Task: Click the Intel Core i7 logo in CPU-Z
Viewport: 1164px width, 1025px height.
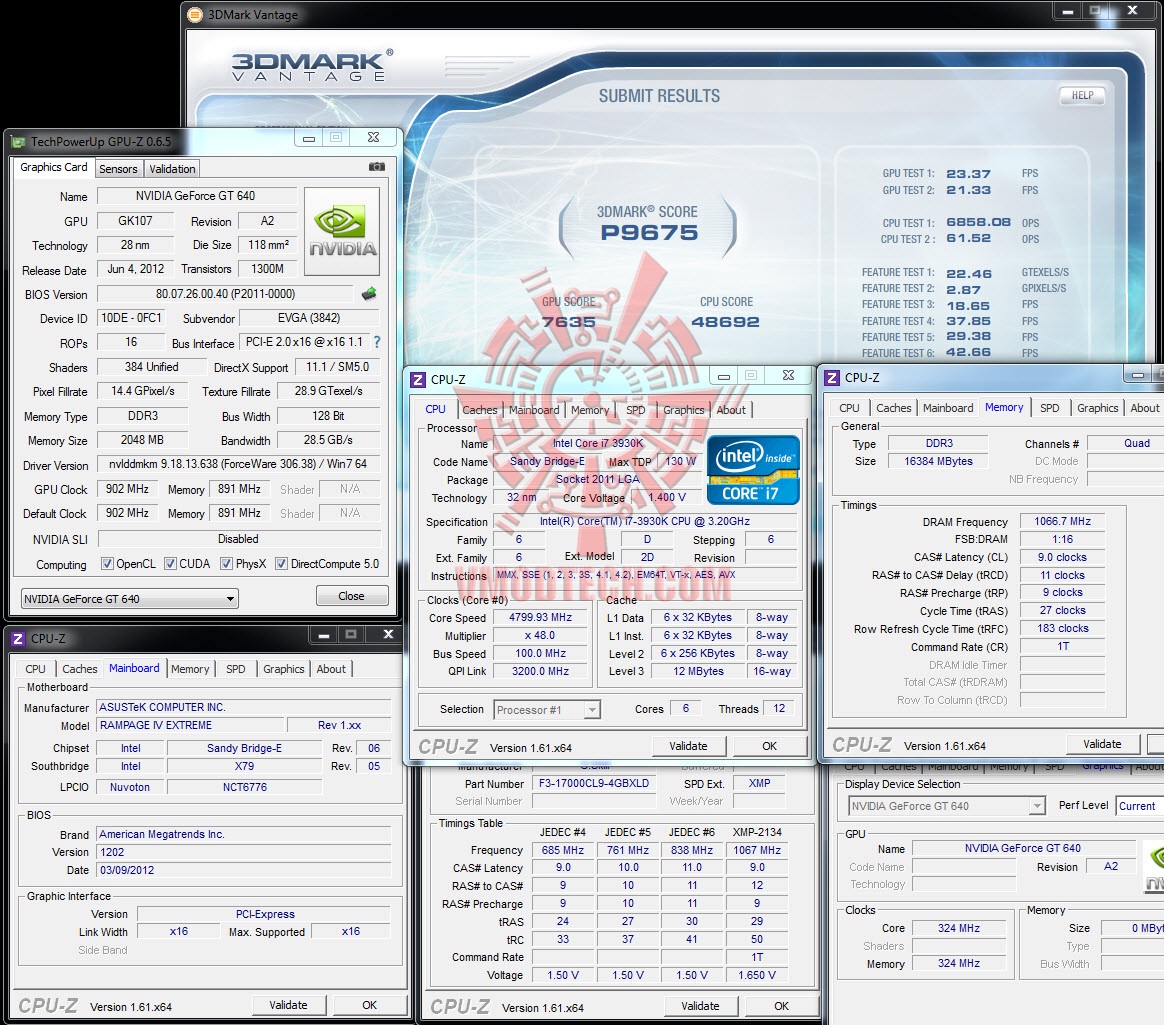Action: (753, 471)
